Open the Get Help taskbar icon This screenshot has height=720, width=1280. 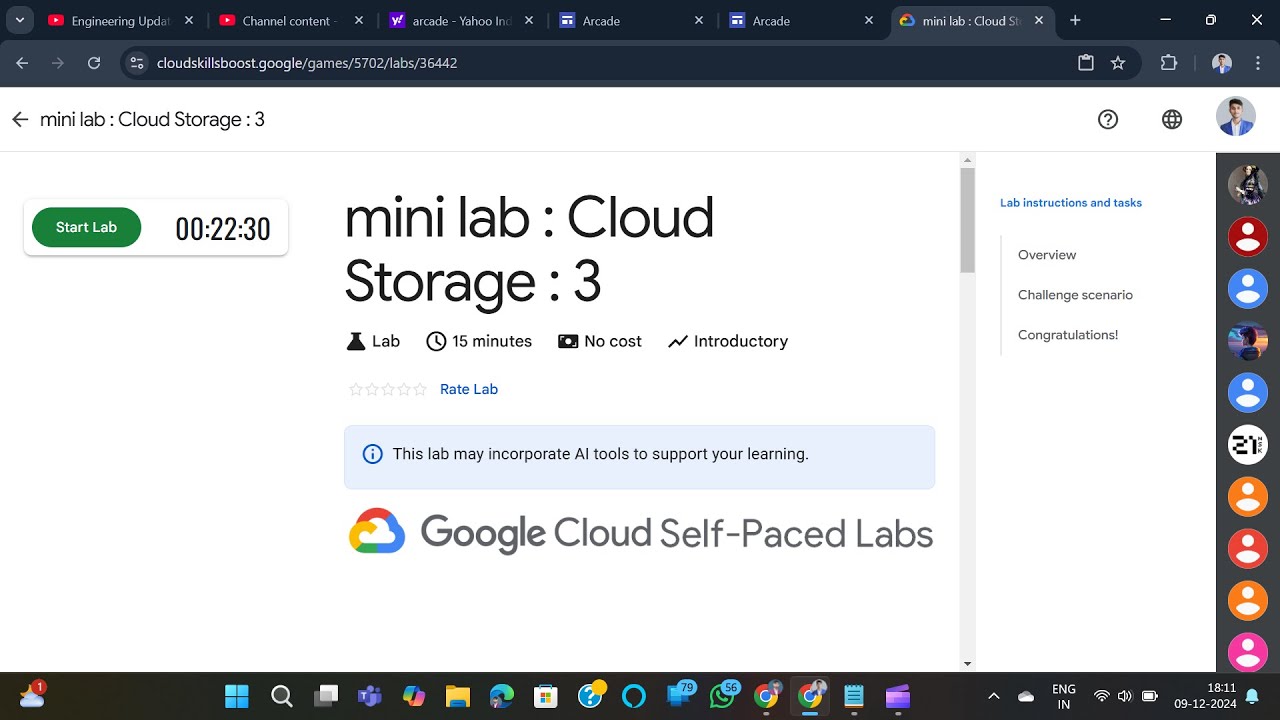click(x=591, y=694)
